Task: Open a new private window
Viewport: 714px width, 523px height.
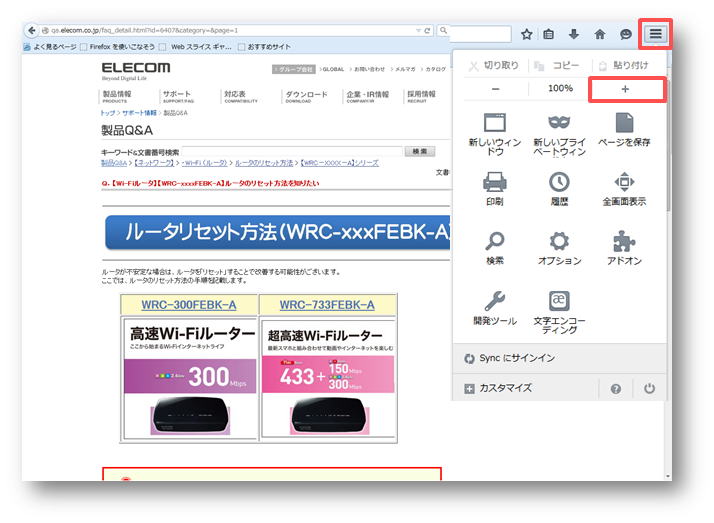Action: coord(559,134)
